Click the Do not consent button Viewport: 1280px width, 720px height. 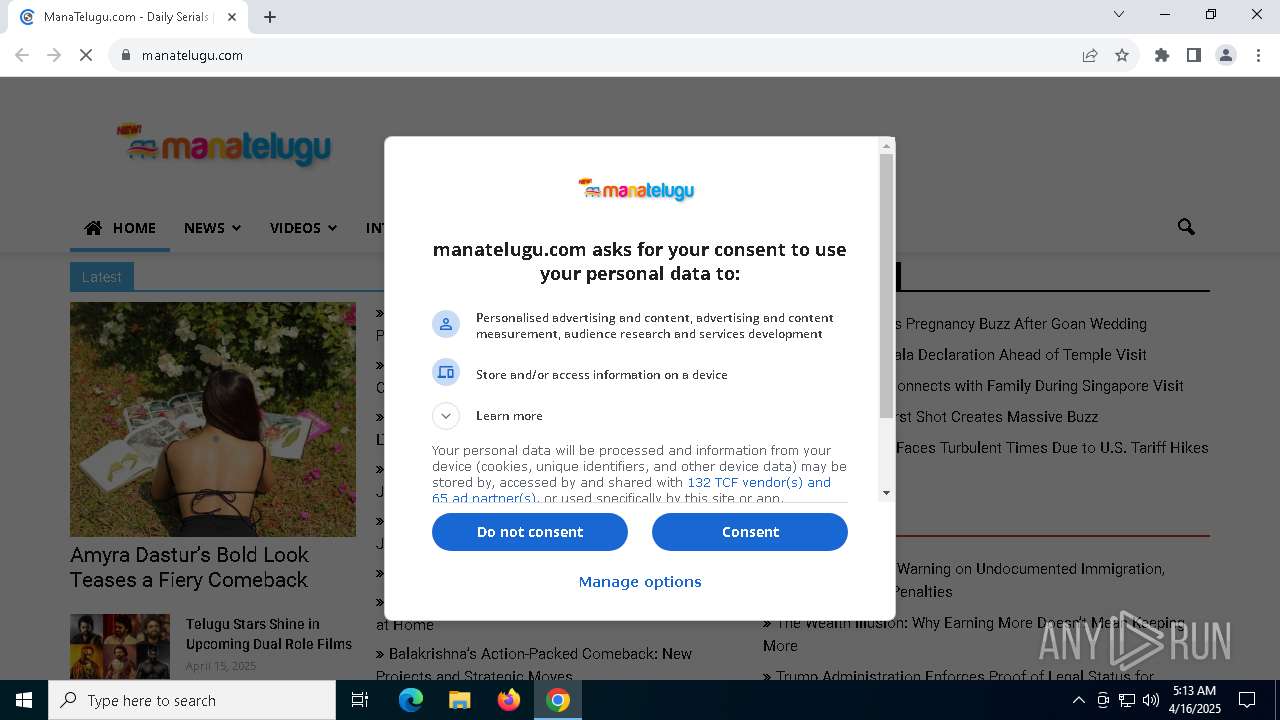point(530,532)
